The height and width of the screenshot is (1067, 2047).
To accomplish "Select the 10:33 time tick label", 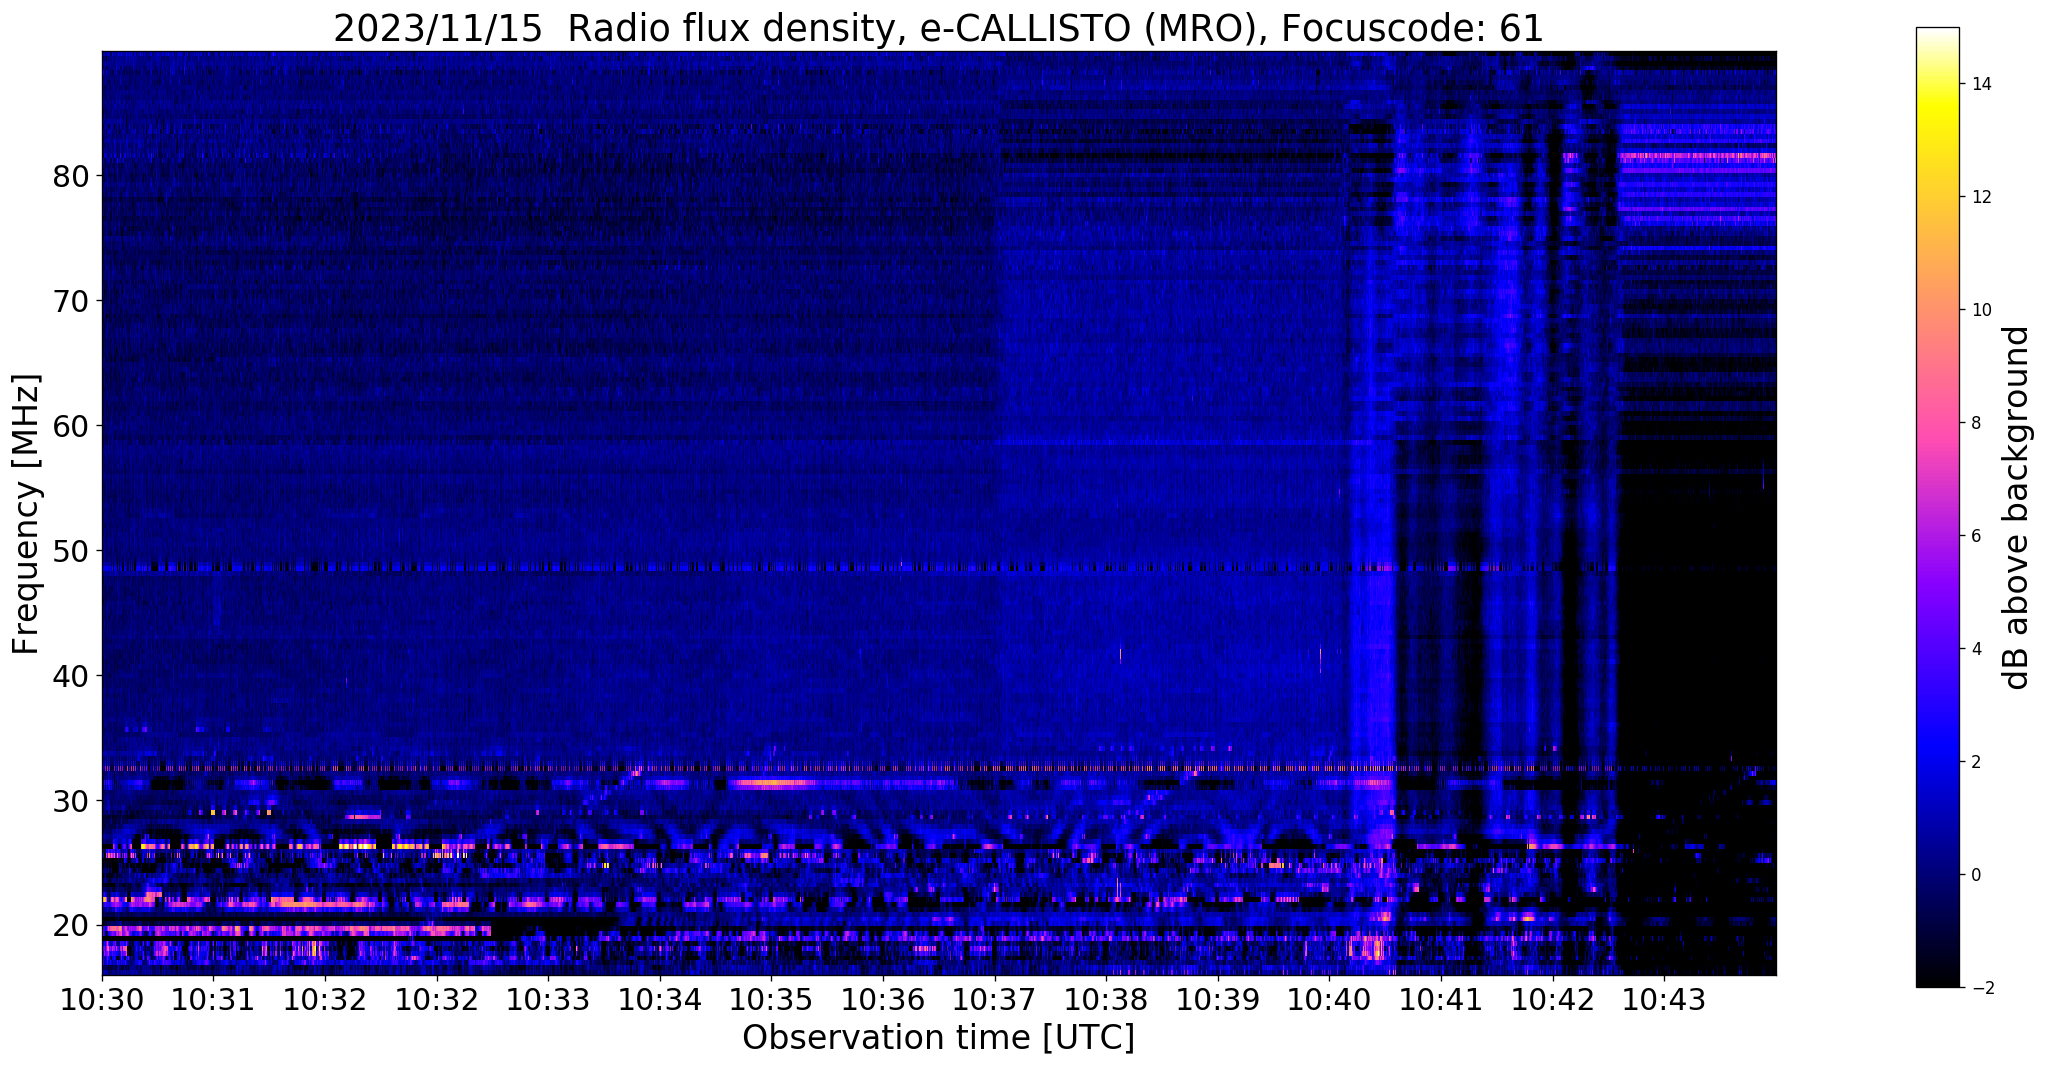I will pos(548,1000).
